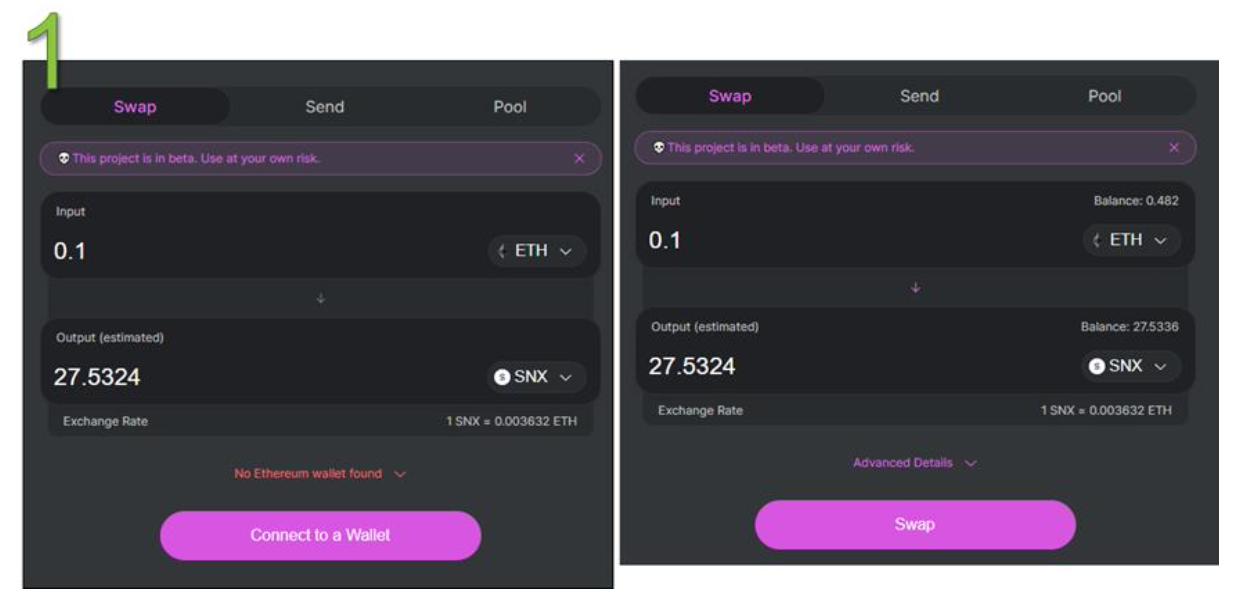Click the Exchange Rate row in right panel
1248x600 pixels.
click(914, 411)
